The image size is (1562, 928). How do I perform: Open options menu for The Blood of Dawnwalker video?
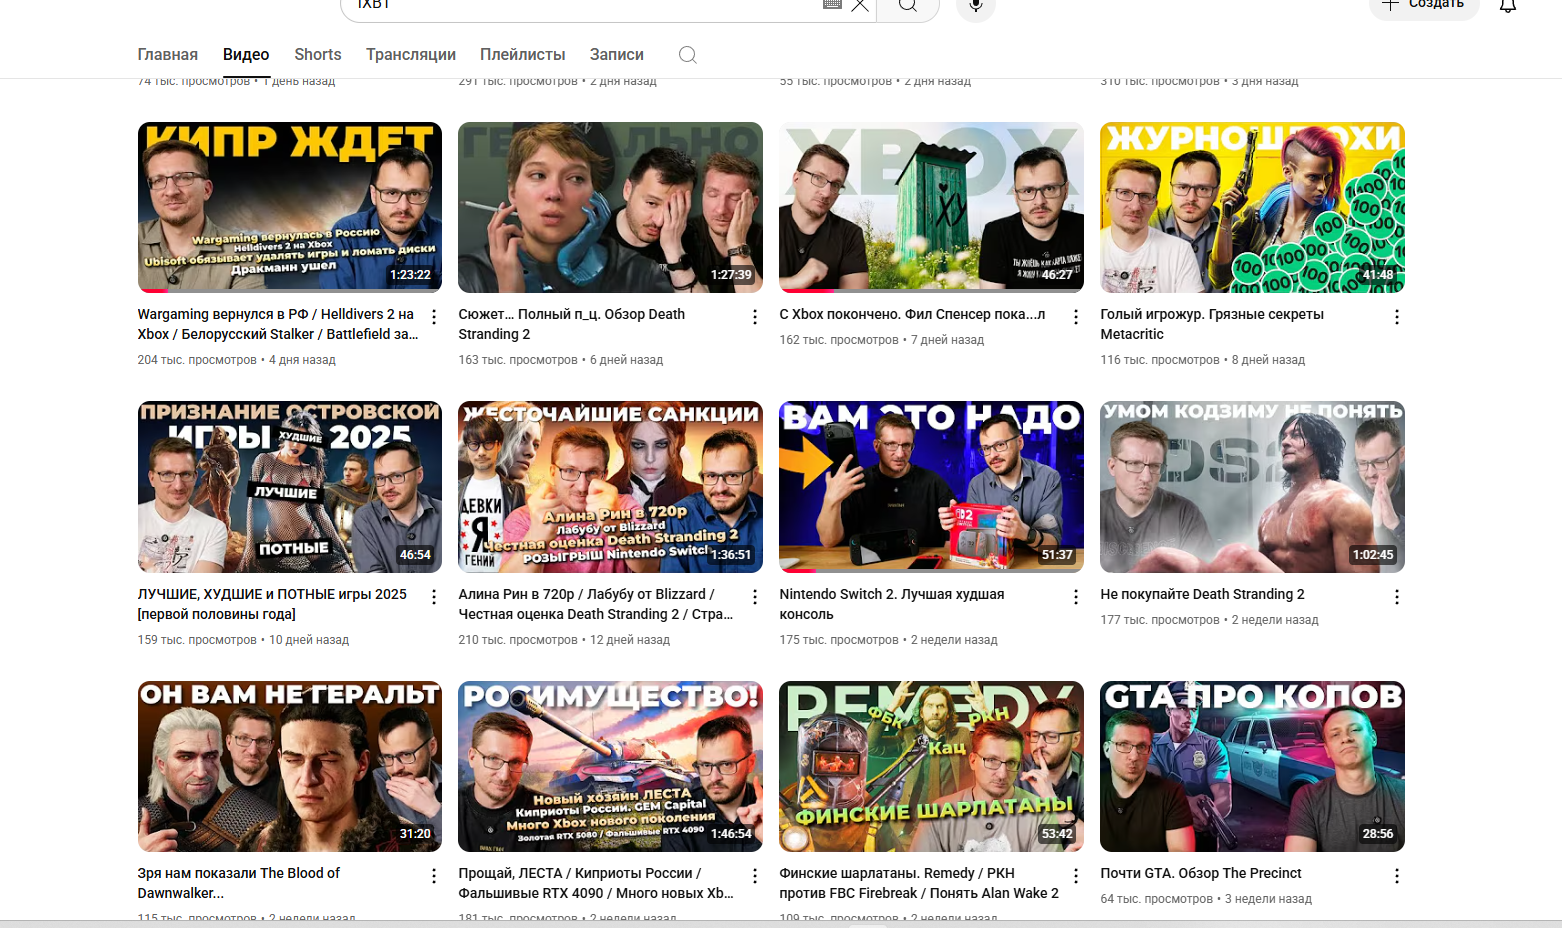click(434, 876)
